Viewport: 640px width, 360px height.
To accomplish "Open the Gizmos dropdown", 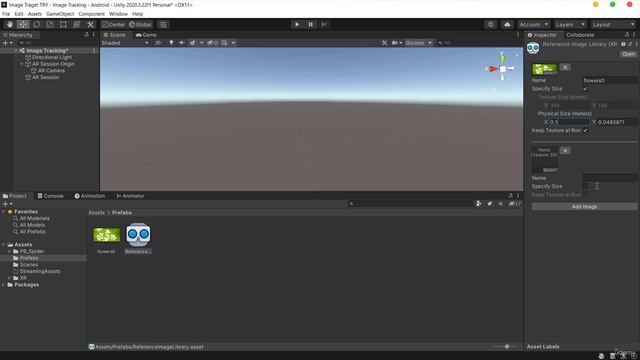I will [x=418, y=43].
